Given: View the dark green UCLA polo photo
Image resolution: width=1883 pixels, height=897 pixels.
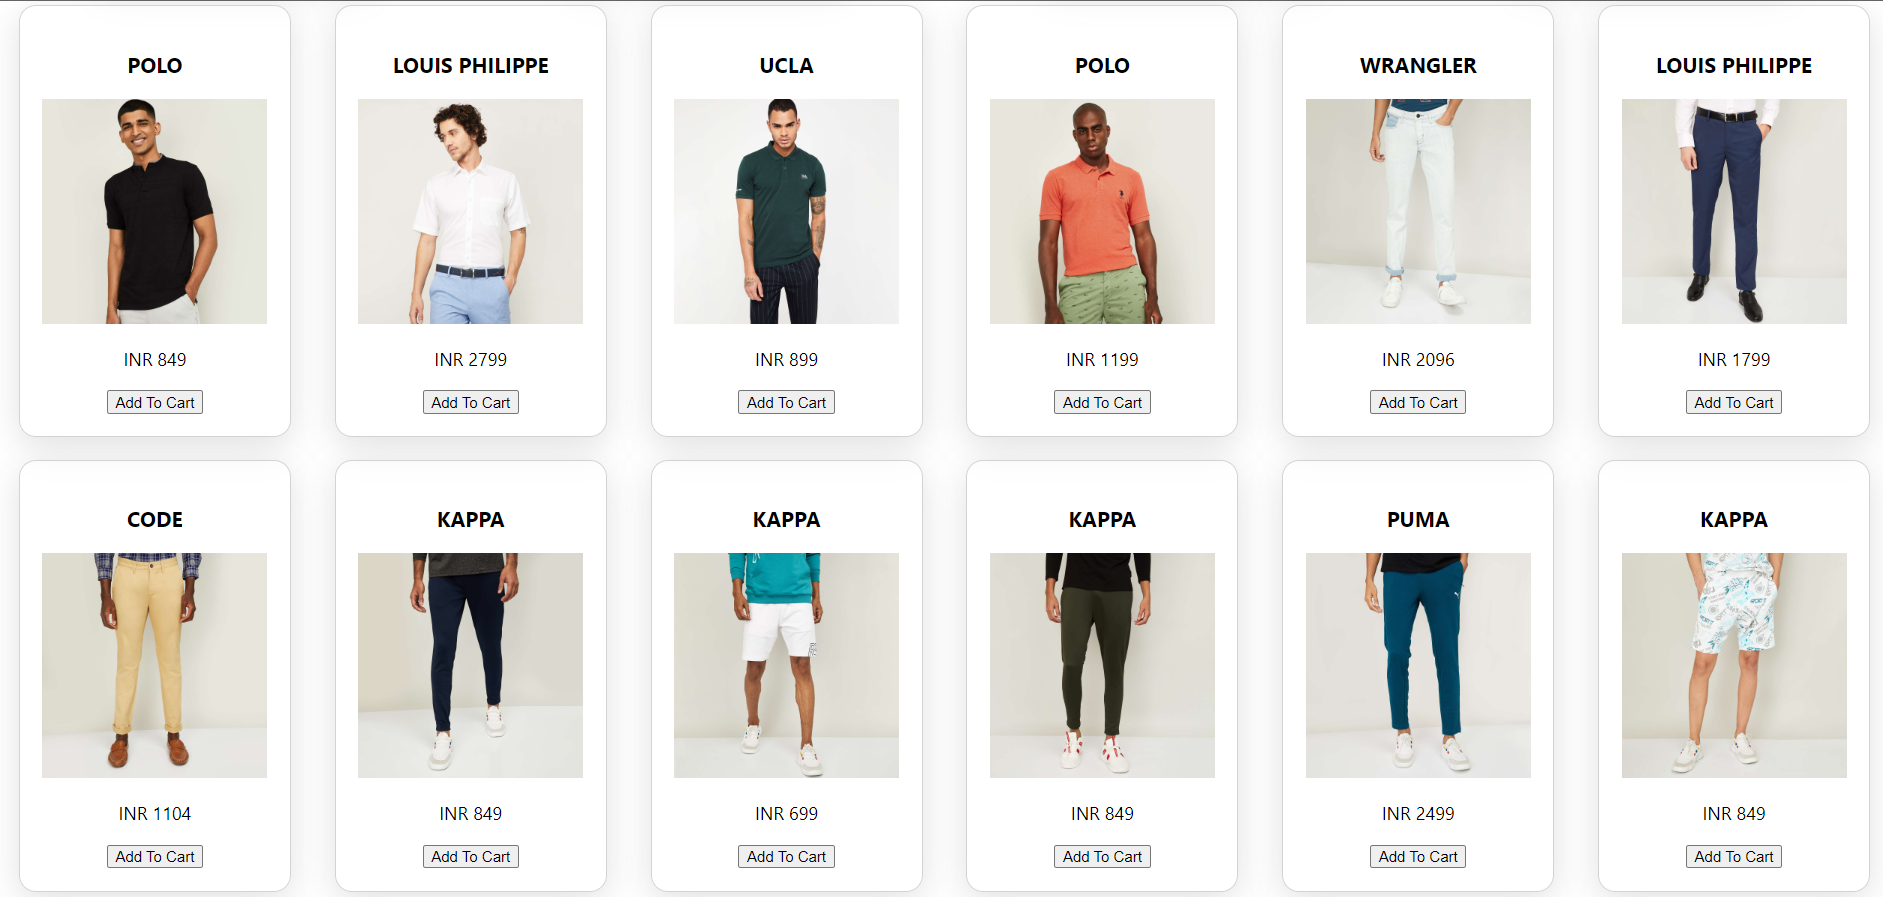Looking at the screenshot, I should [x=787, y=211].
